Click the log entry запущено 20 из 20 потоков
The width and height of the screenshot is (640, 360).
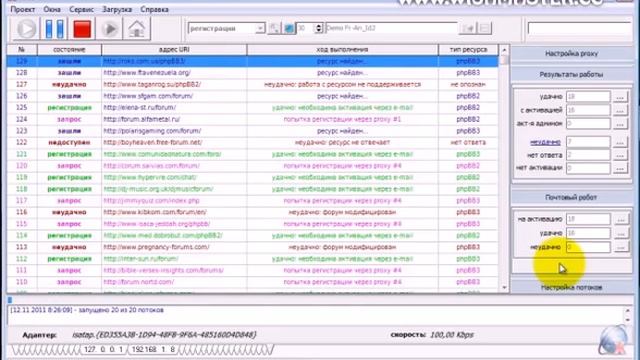(x=87, y=310)
